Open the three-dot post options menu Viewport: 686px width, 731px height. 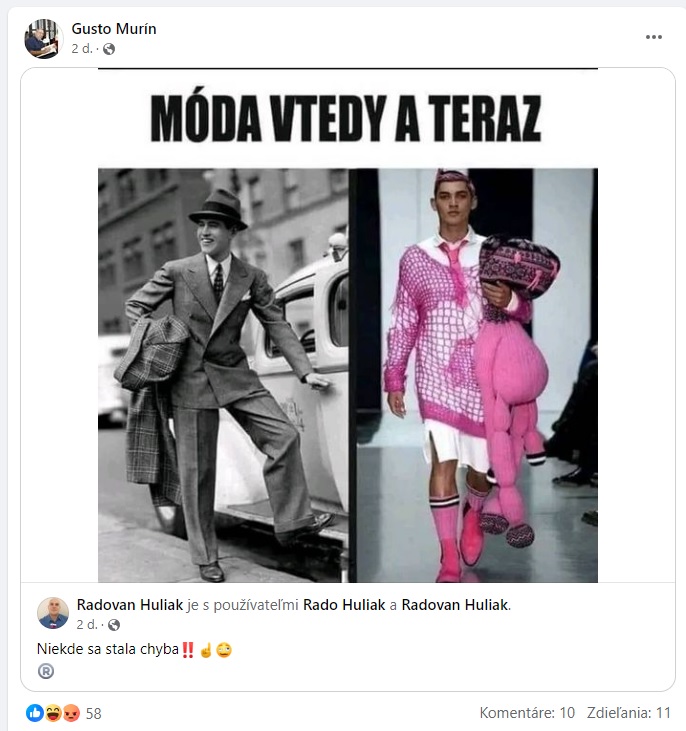653,37
